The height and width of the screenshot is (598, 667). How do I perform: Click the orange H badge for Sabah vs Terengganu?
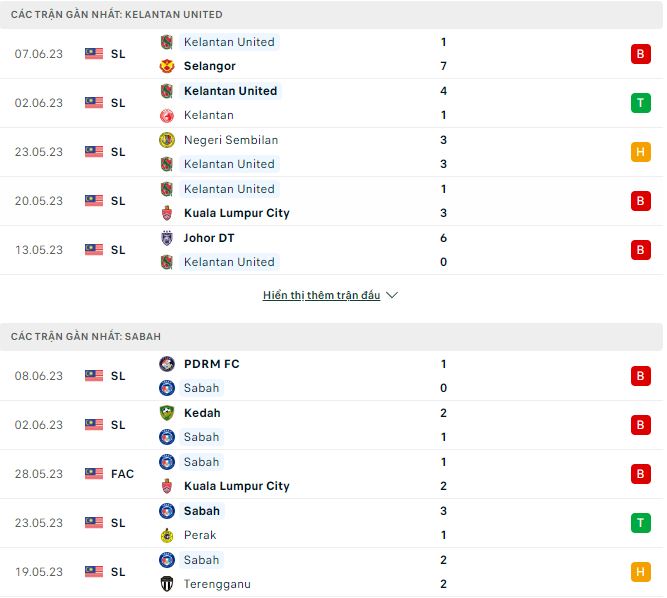[x=640, y=572]
